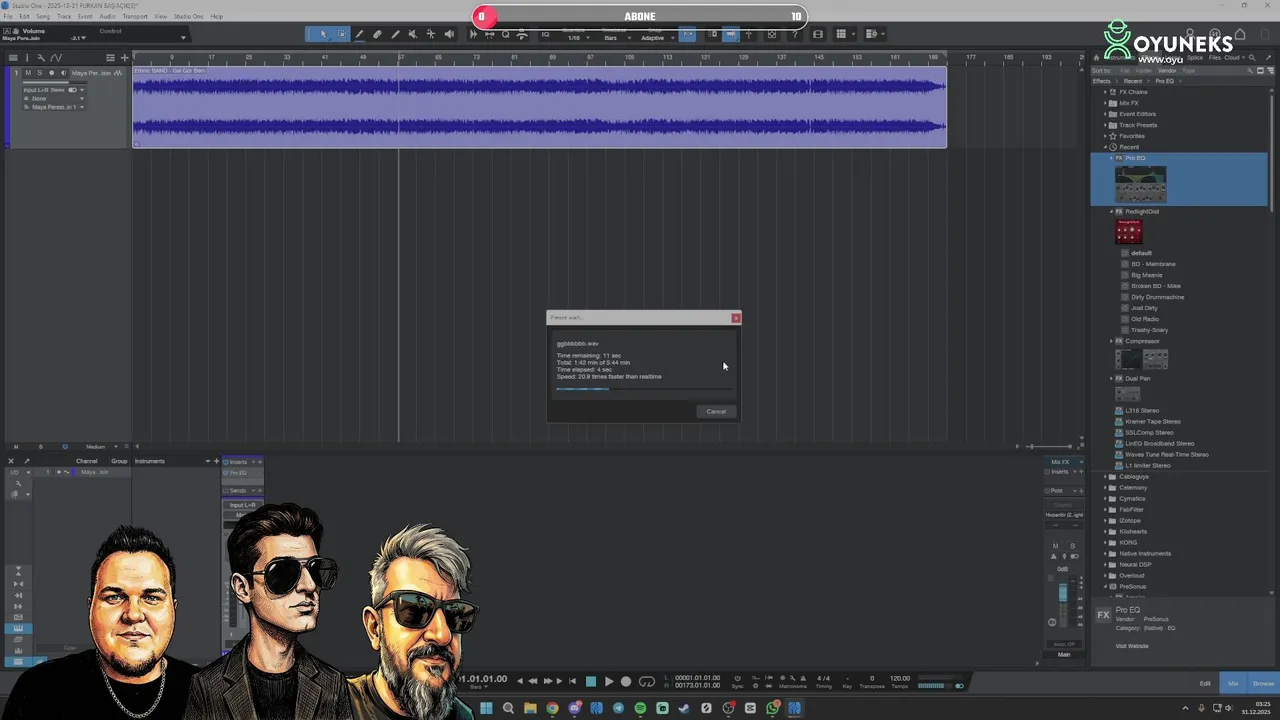Open Telegram from the taskbar
The image size is (1280, 720).
tap(618, 708)
